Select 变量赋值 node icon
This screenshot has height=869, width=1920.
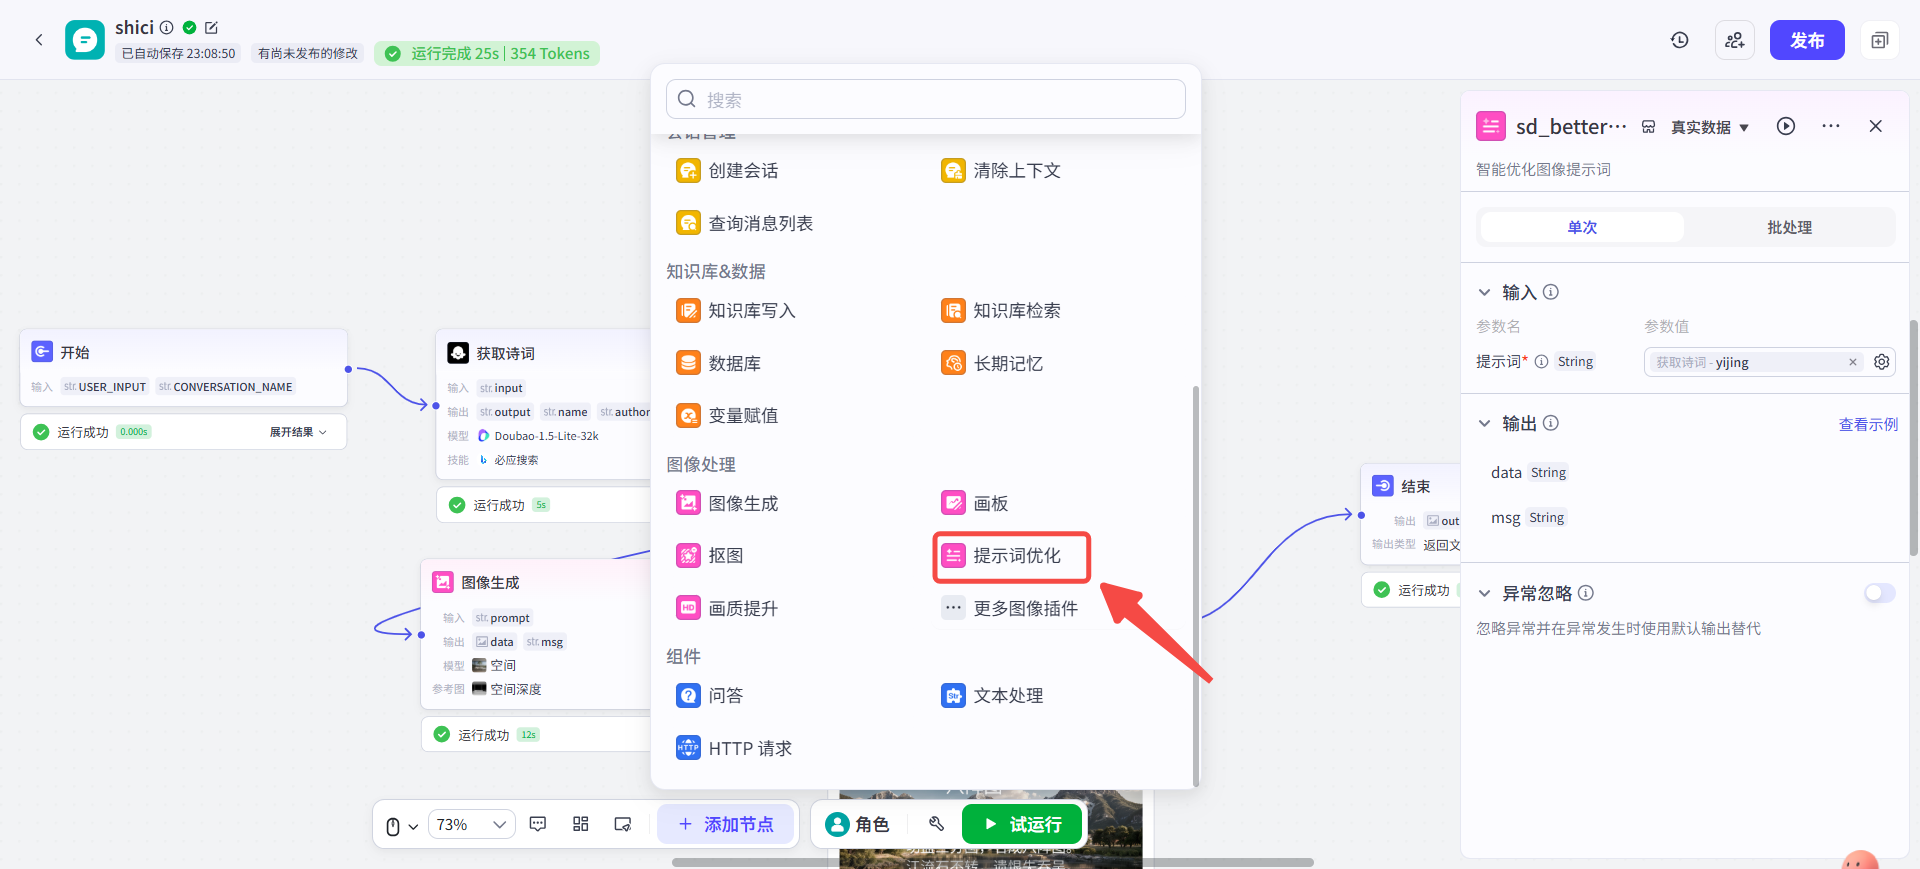[688, 415]
